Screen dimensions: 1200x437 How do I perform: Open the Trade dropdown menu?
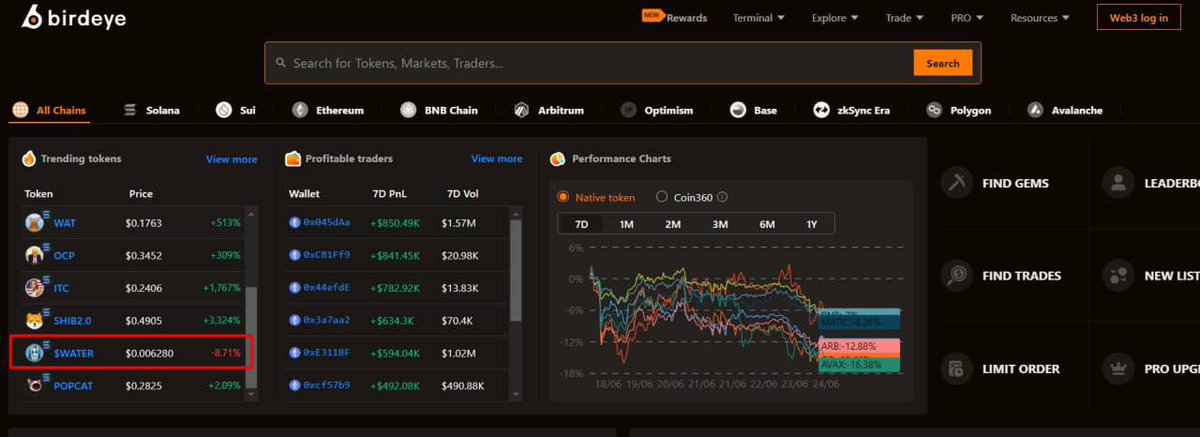click(x=904, y=17)
